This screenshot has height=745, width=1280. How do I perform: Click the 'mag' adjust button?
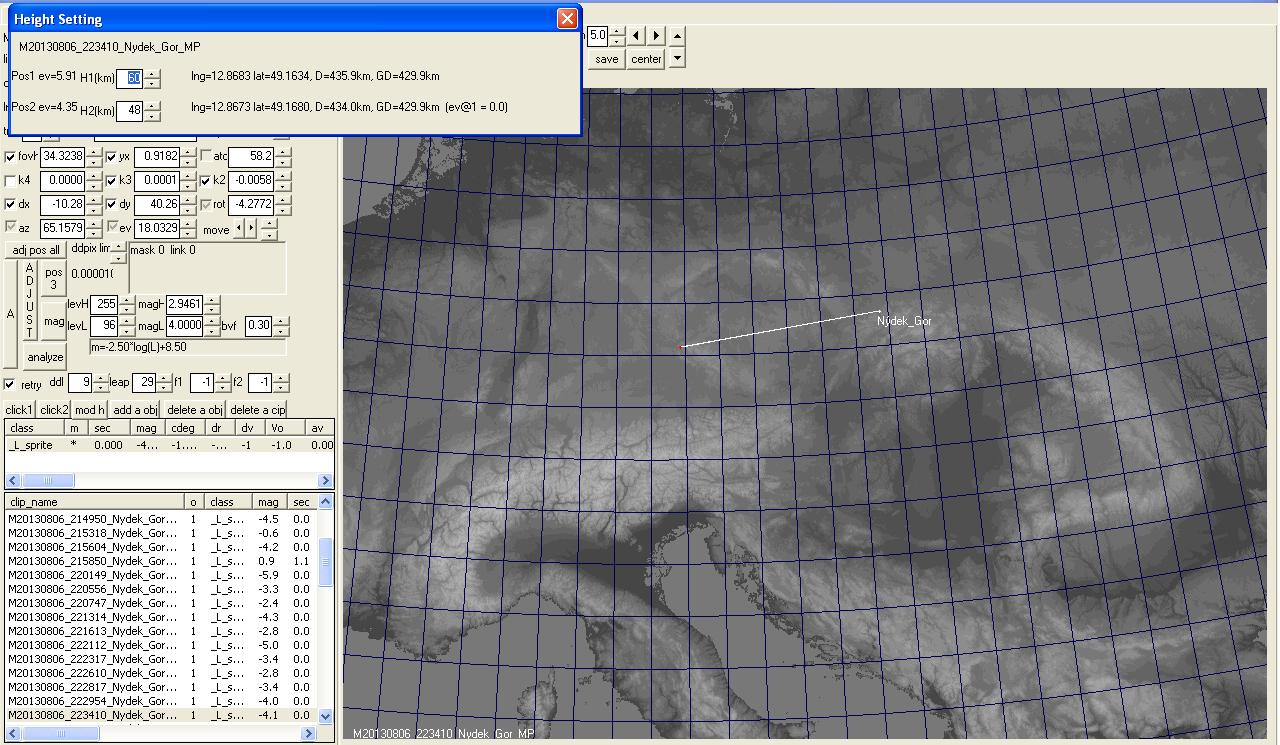click(x=54, y=322)
